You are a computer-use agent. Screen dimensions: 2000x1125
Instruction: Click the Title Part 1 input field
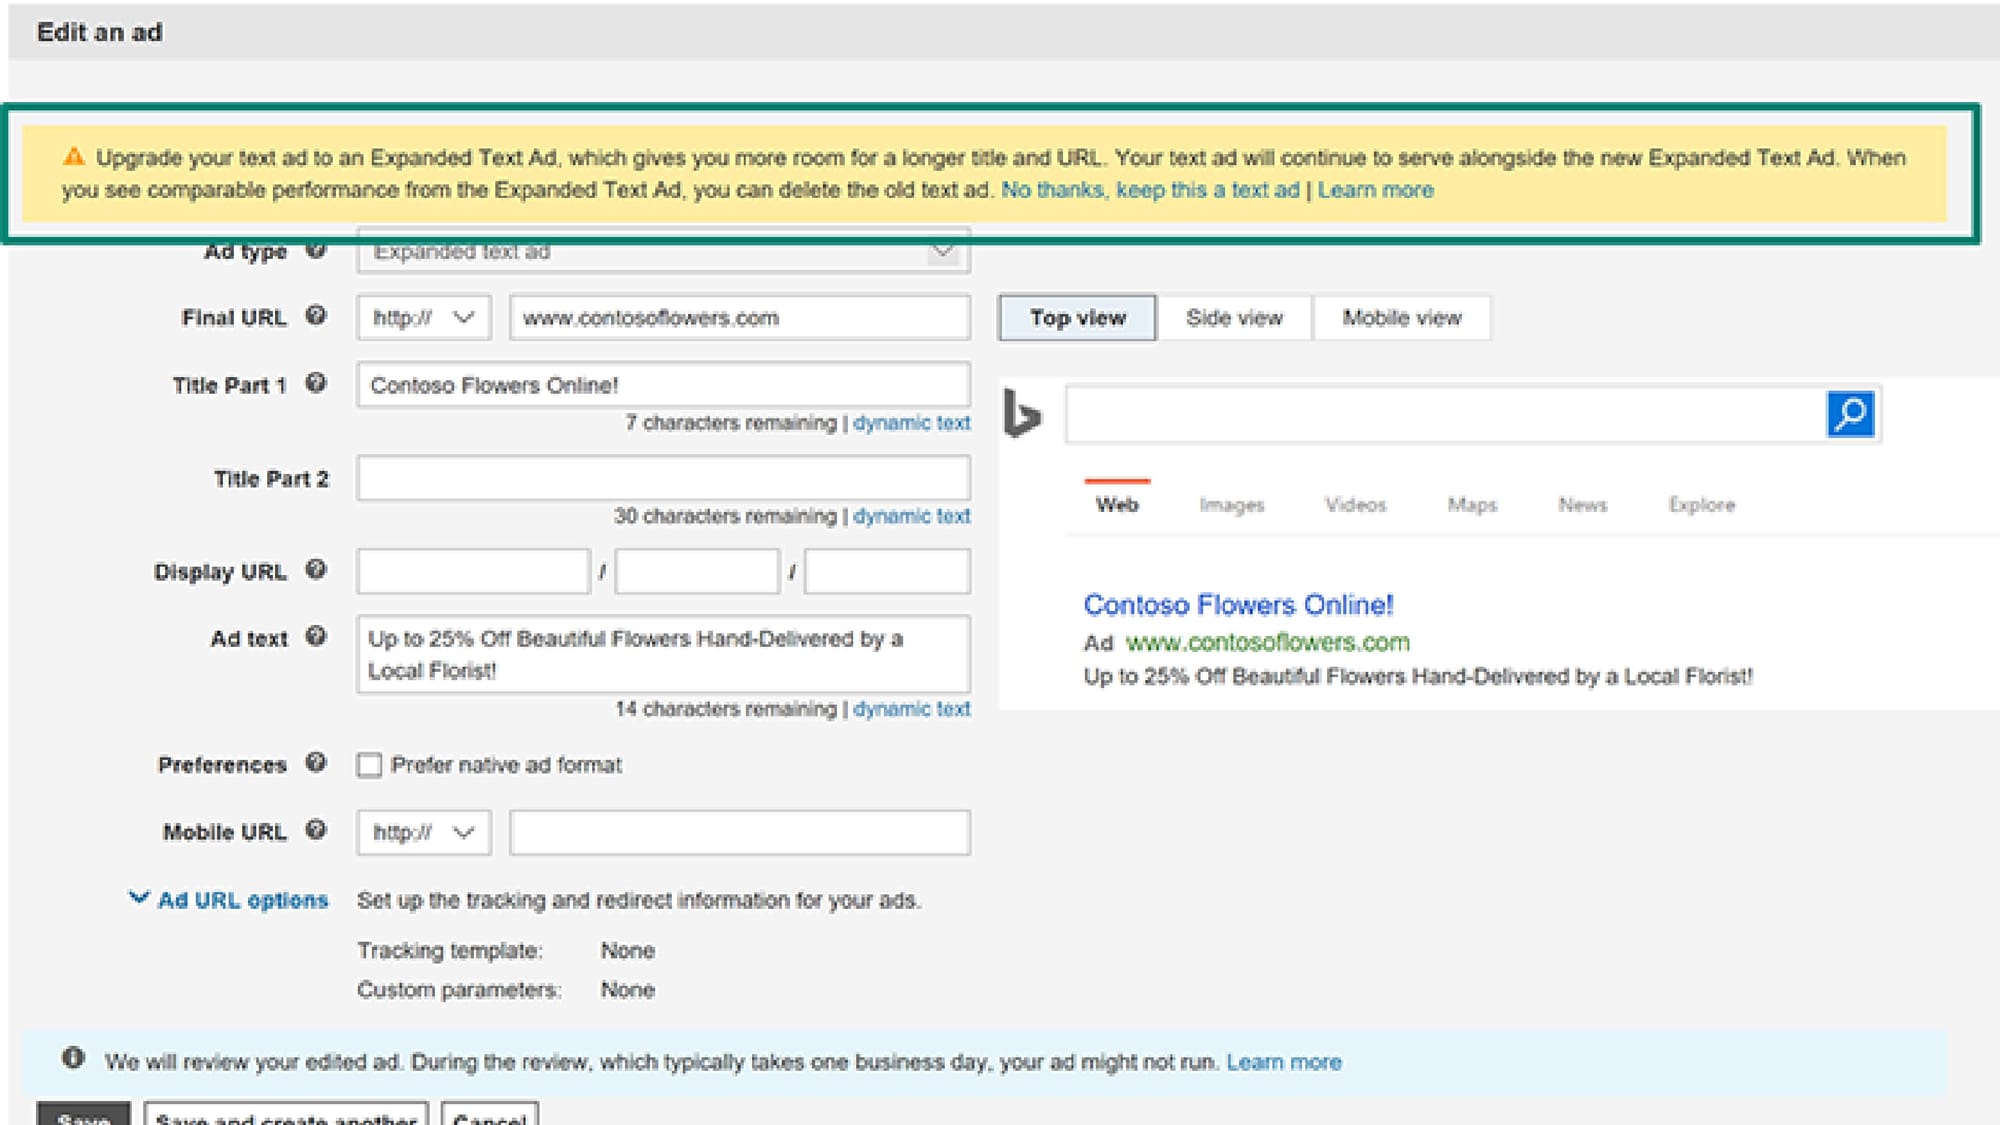click(663, 385)
